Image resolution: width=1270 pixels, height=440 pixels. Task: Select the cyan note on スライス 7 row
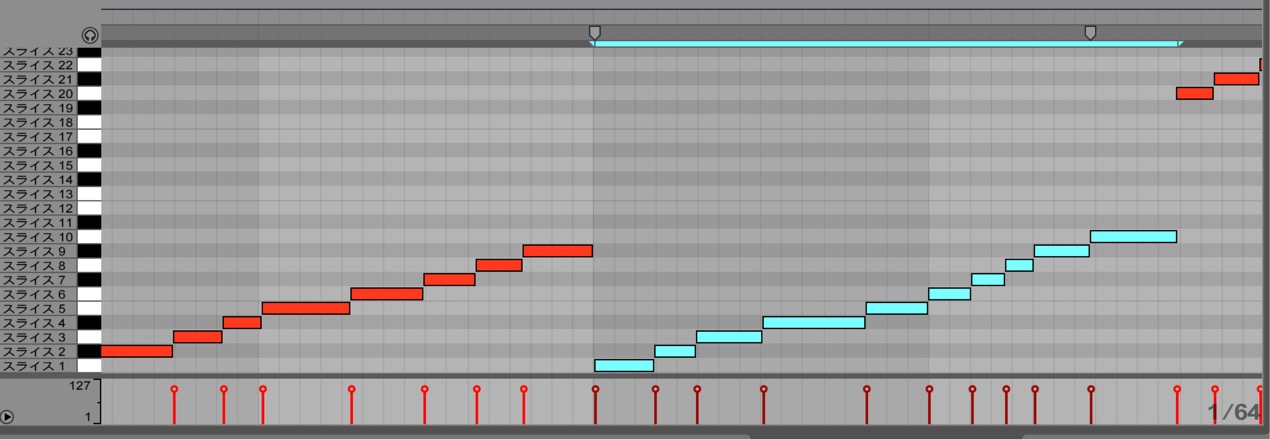(988, 280)
